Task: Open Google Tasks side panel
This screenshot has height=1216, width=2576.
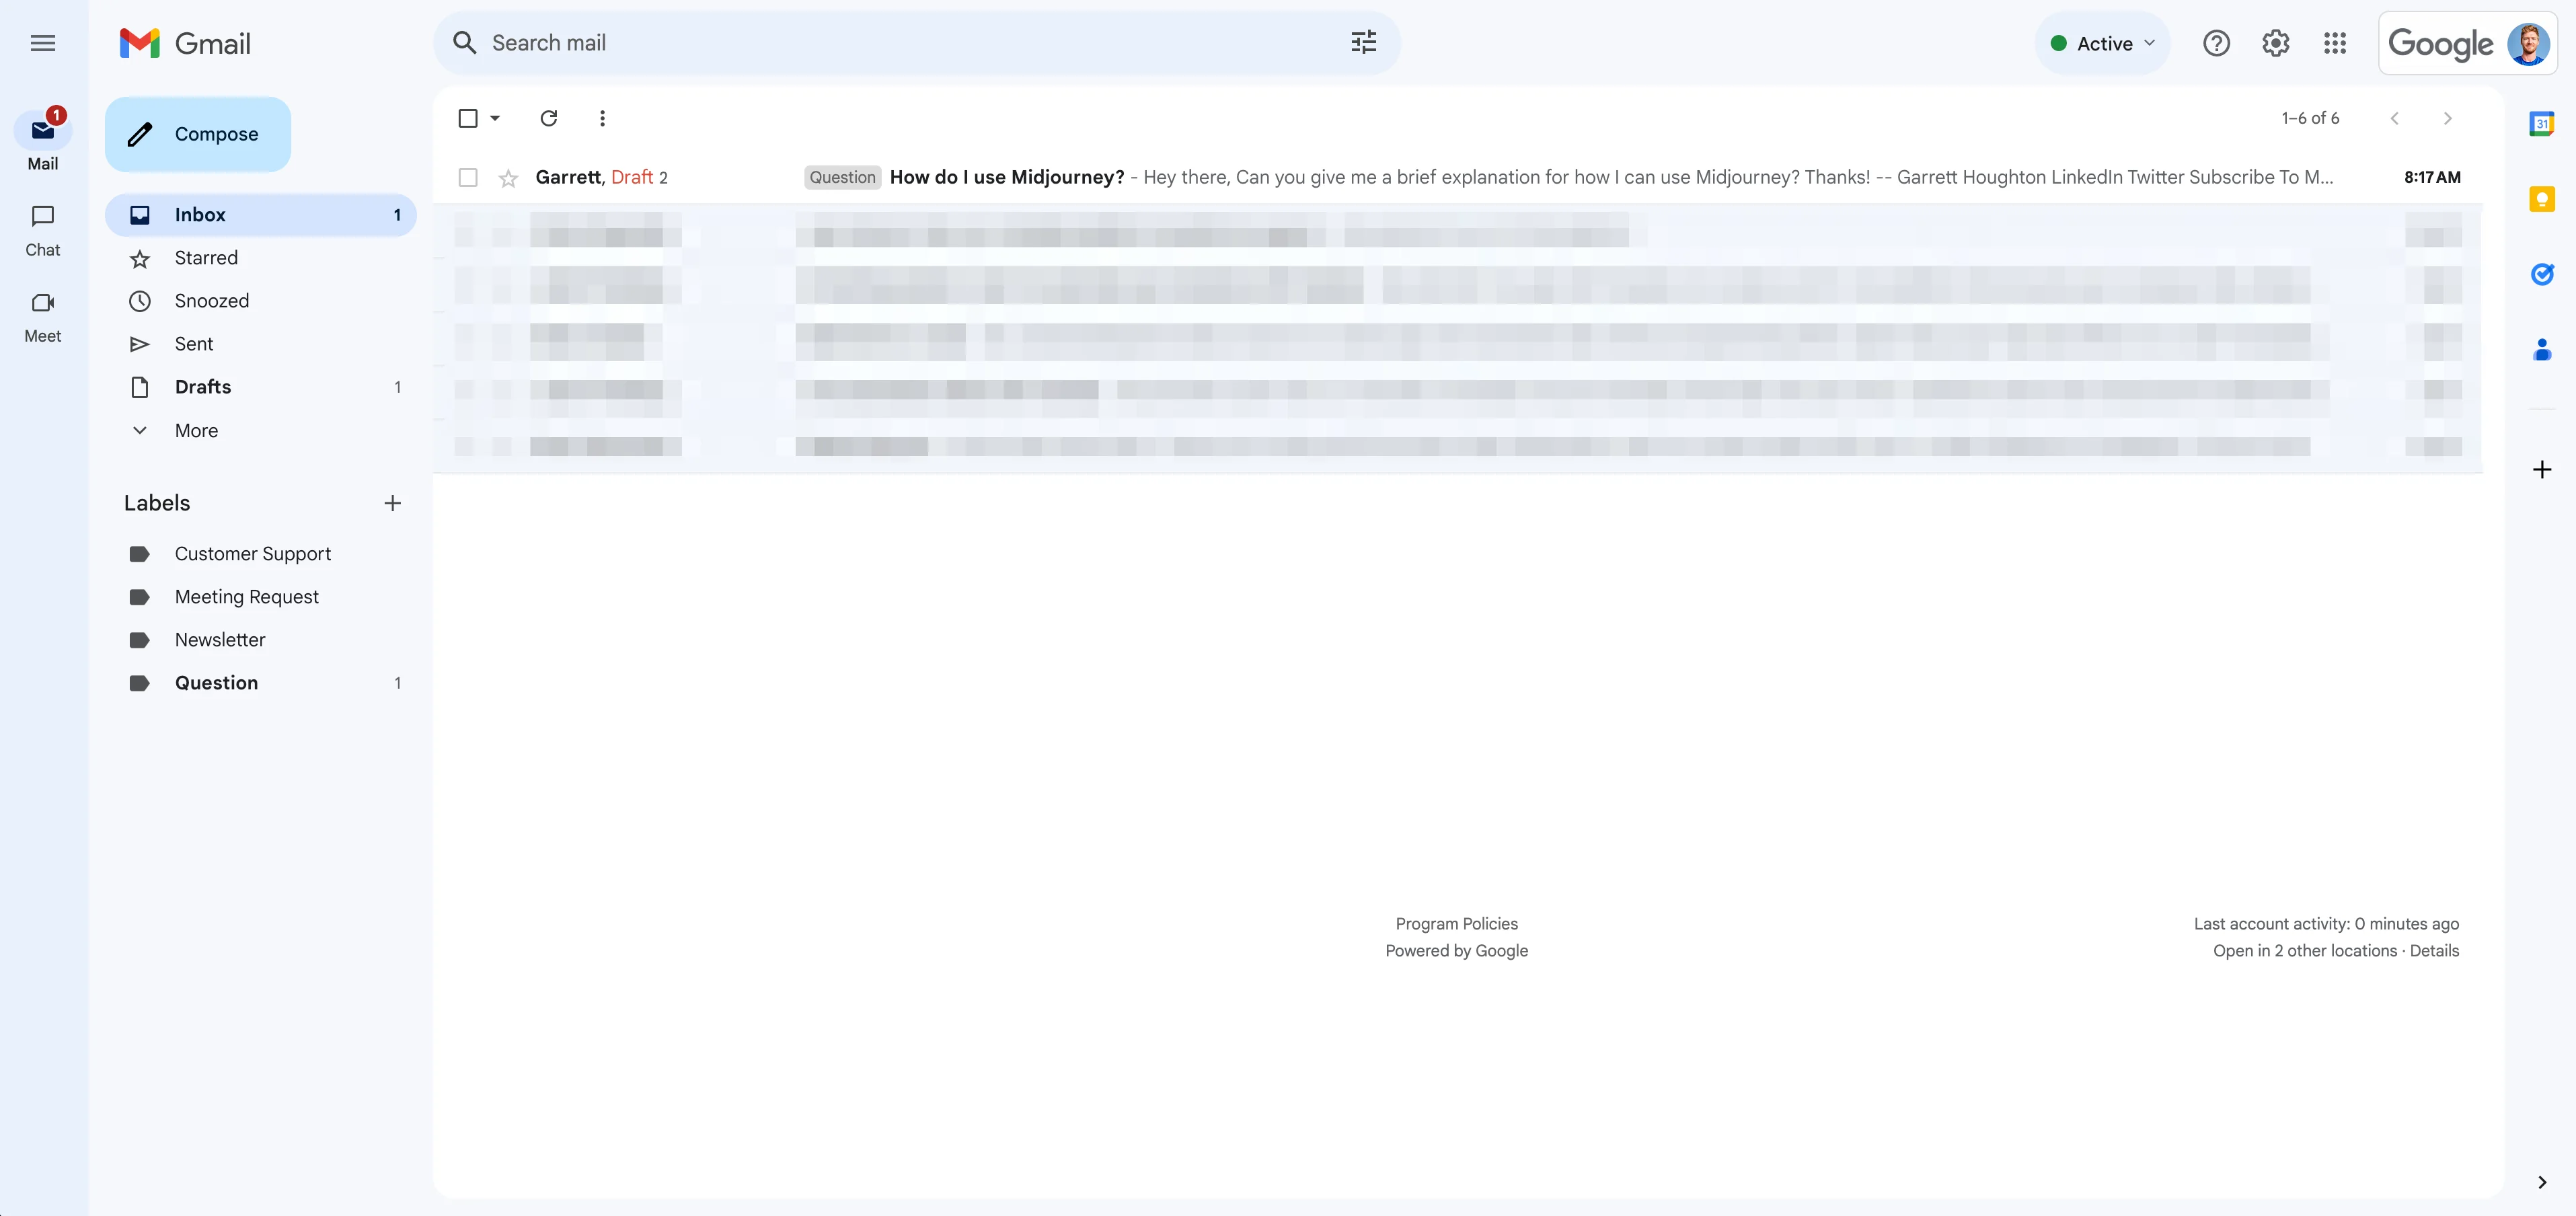Action: 2541,274
